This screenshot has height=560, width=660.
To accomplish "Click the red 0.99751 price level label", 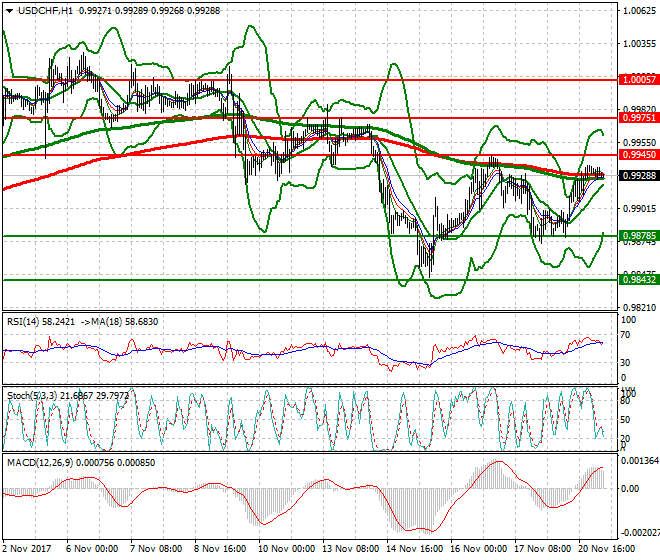I will (x=638, y=117).
